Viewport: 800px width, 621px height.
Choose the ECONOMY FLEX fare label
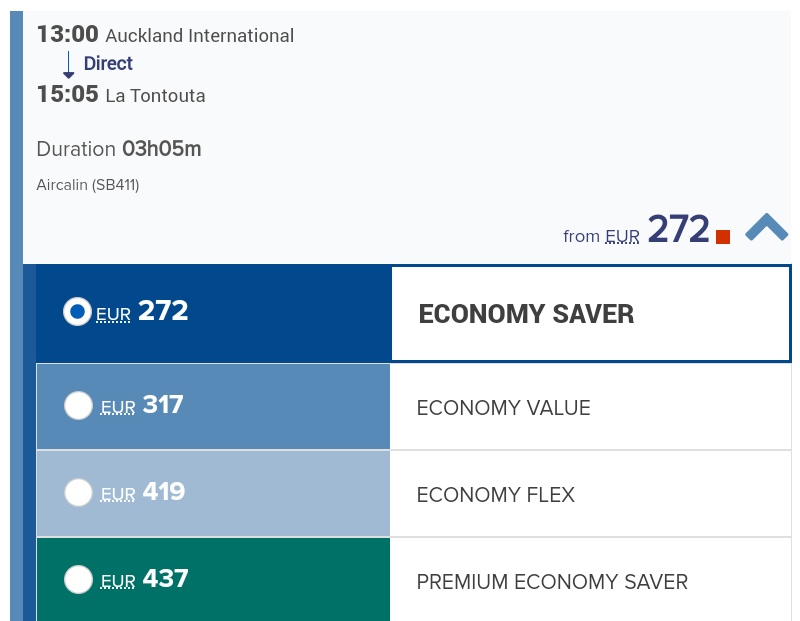click(x=495, y=495)
